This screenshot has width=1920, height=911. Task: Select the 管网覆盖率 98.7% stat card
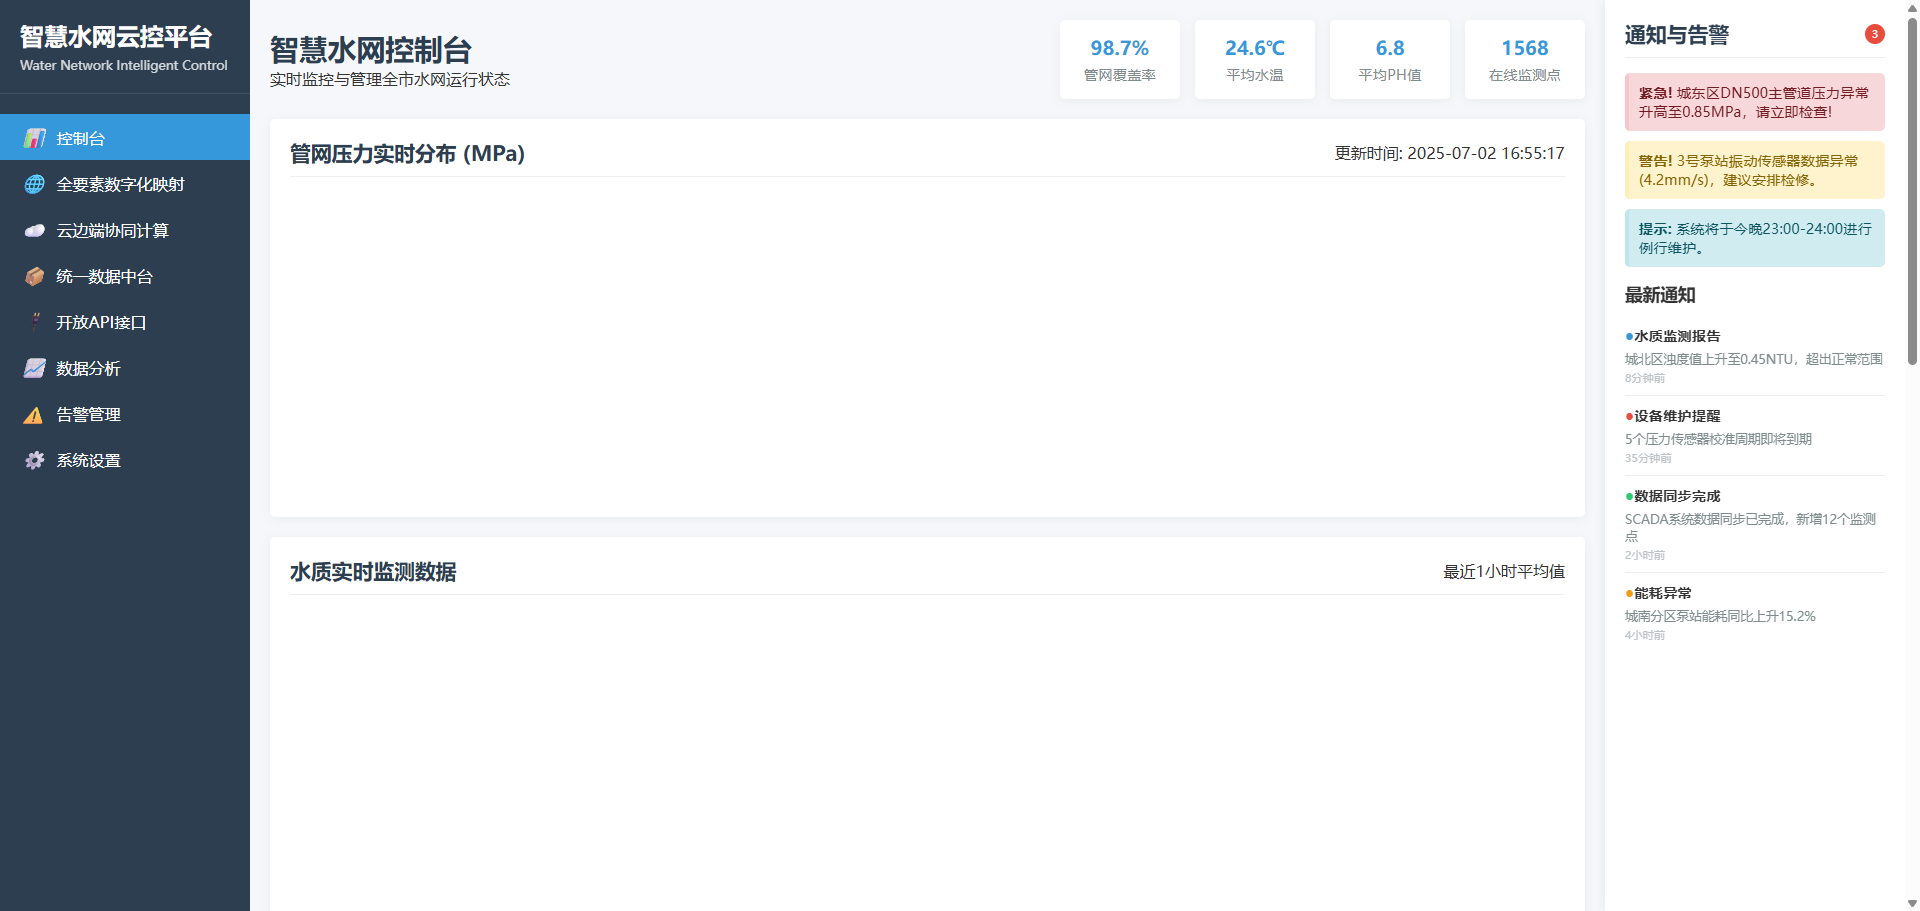click(1119, 59)
